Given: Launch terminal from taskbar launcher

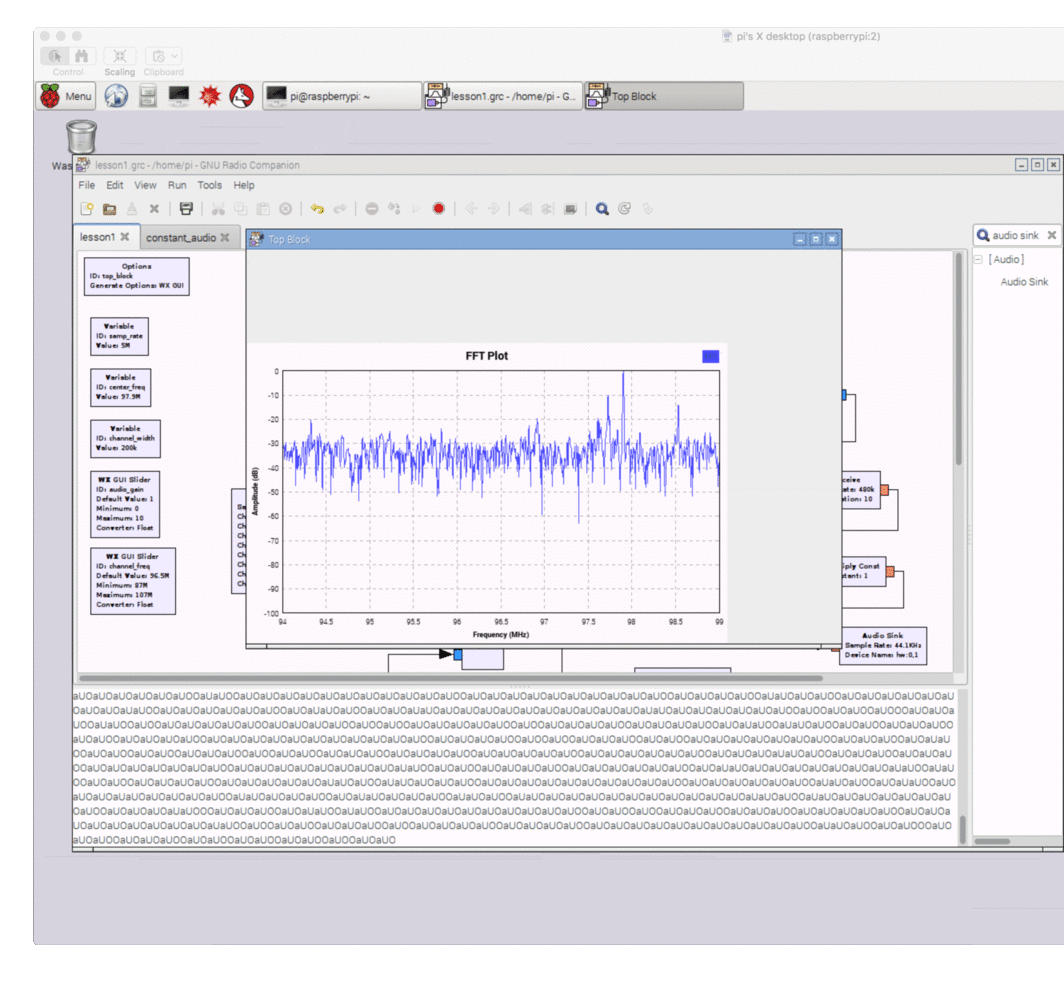Looking at the screenshot, I should [x=179, y=96].
